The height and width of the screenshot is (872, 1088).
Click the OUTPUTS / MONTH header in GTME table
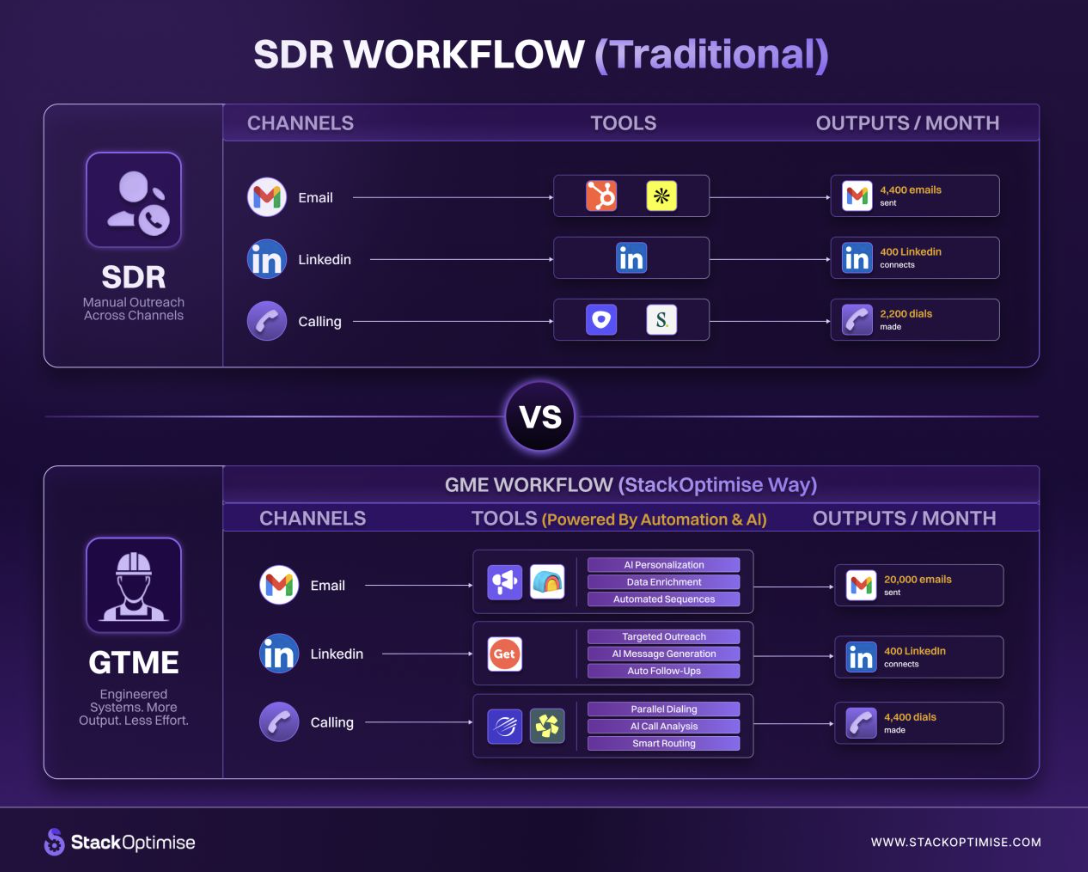[x=904, y=518]
